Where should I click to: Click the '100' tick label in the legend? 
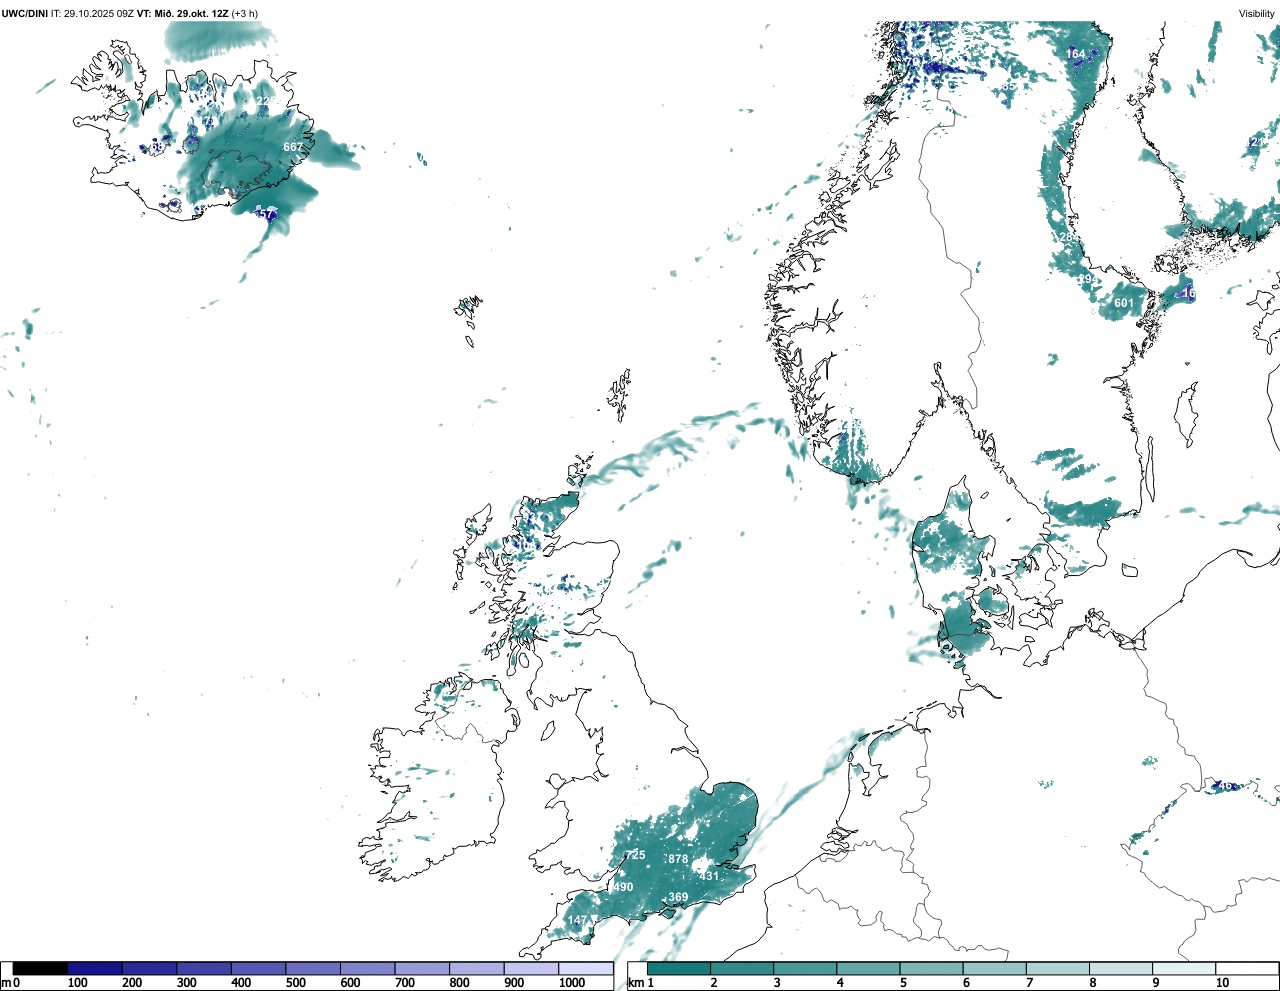77,983
